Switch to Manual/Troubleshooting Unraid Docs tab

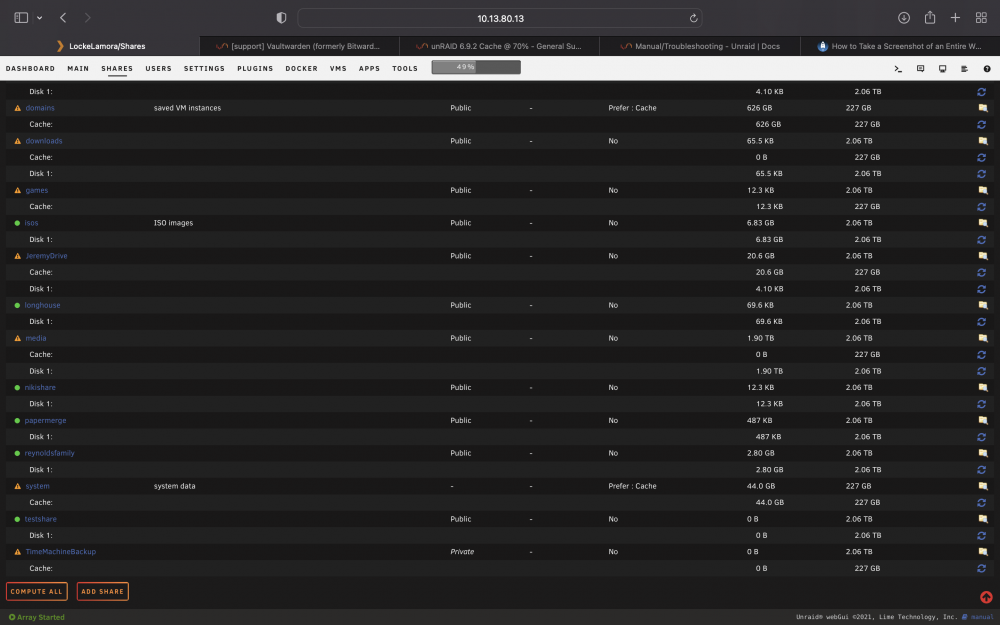point(700,46)
